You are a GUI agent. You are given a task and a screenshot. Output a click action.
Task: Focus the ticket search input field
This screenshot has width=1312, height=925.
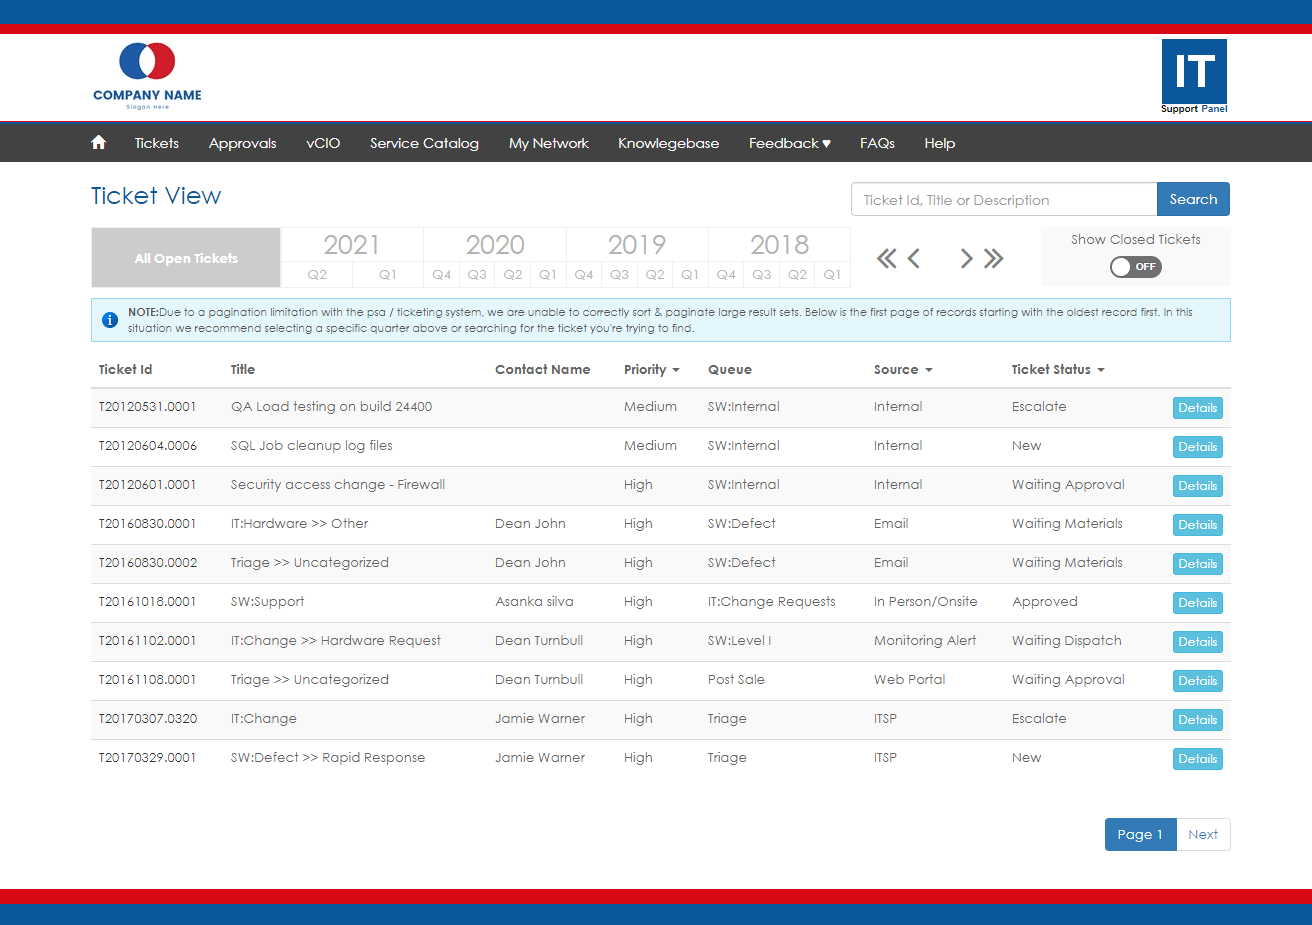click(1003, 200)
